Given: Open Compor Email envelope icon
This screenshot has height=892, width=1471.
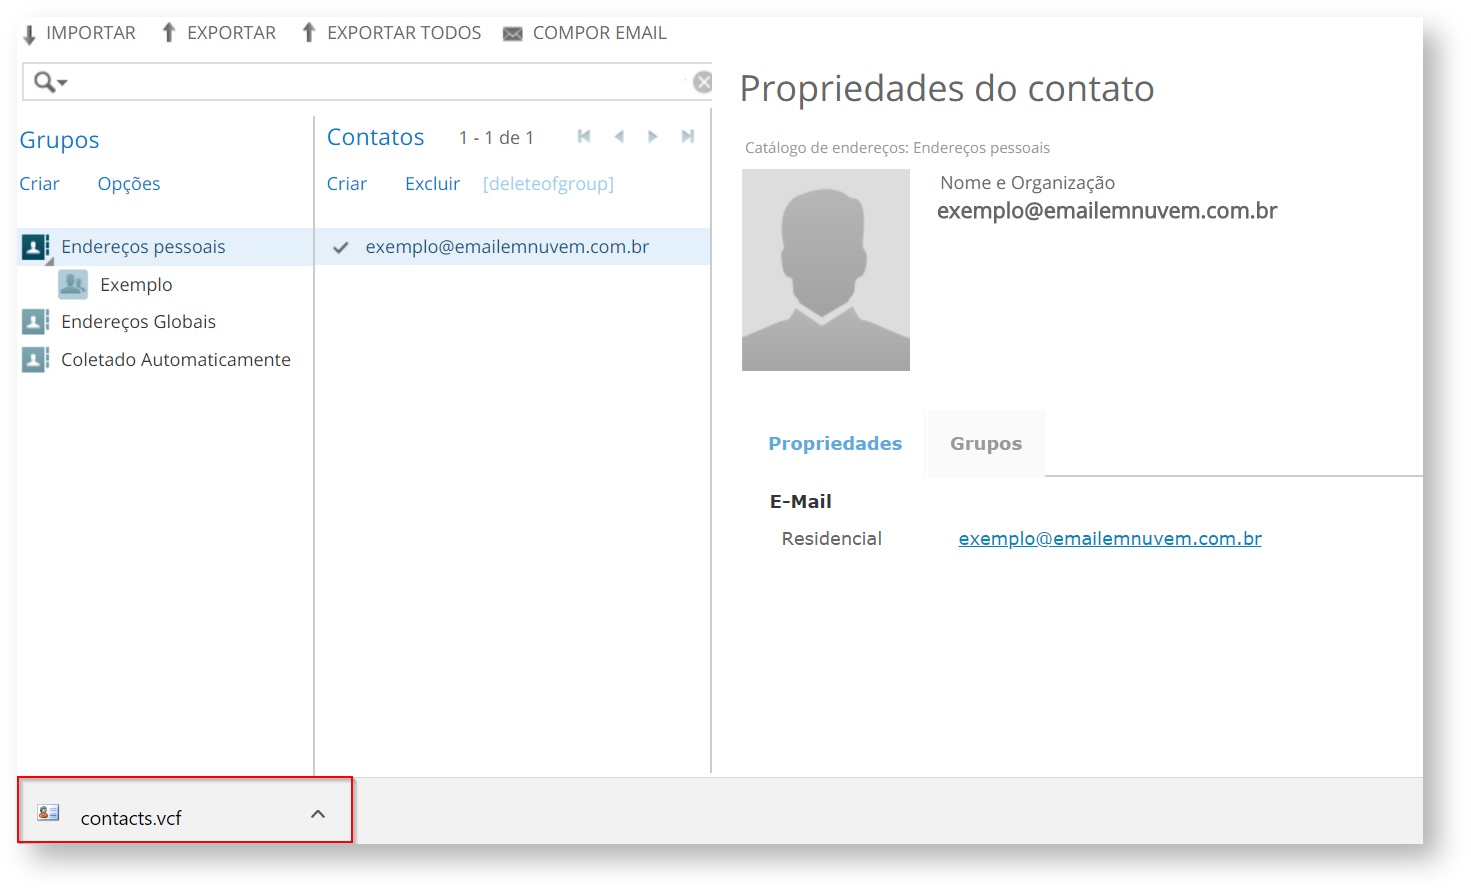Looking at the screenshot, I should point(512,34).
